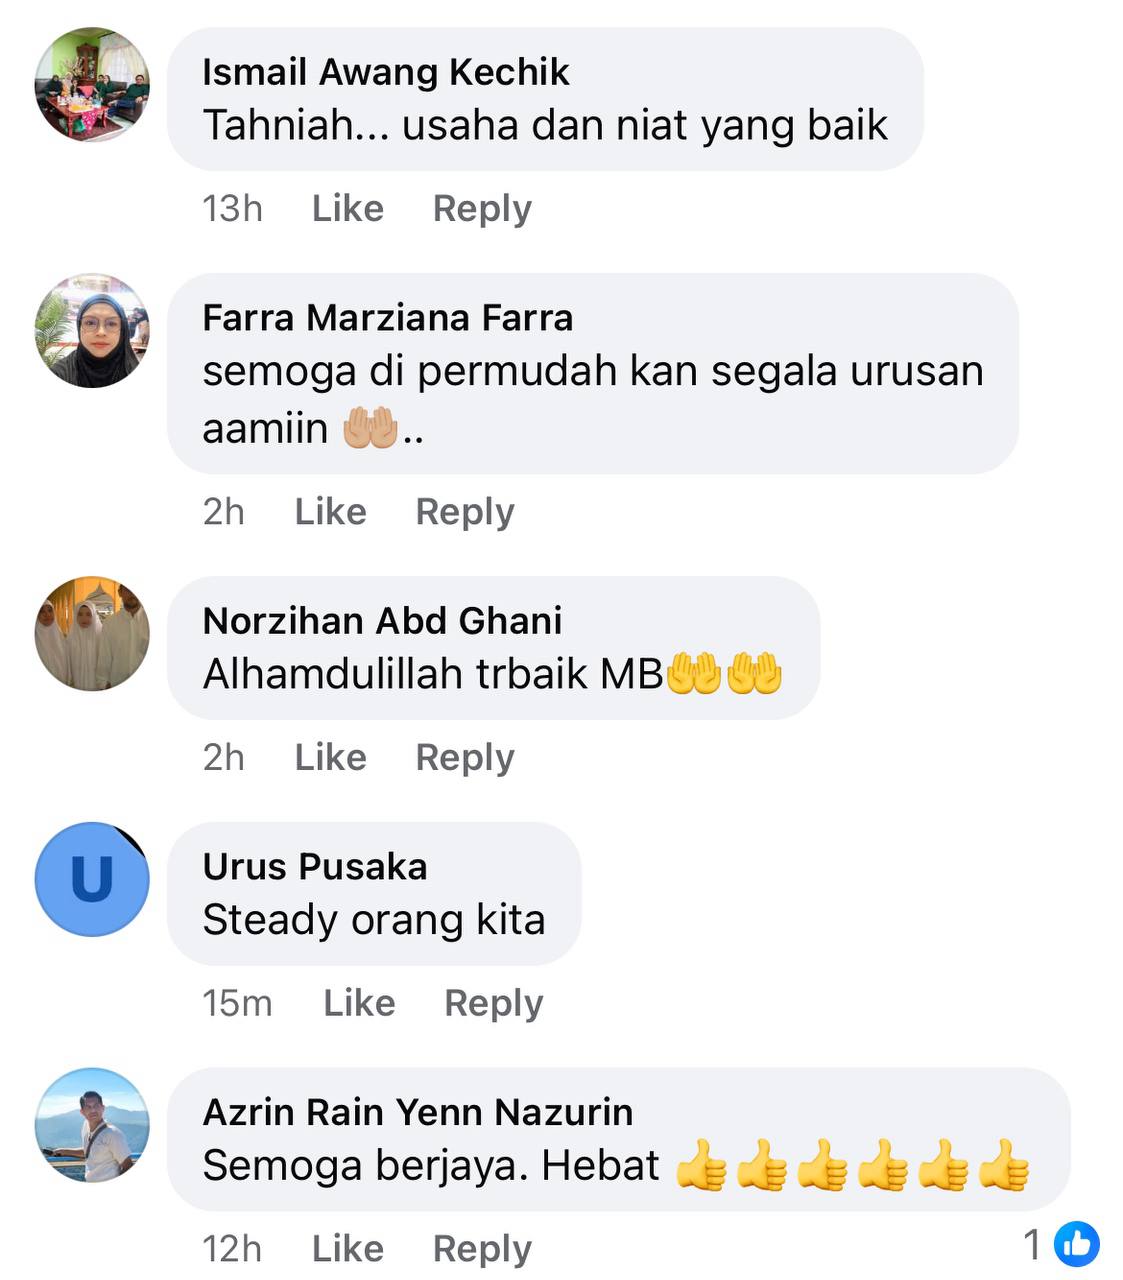Like the Urus Pusaka comment

click(359, 1002)
